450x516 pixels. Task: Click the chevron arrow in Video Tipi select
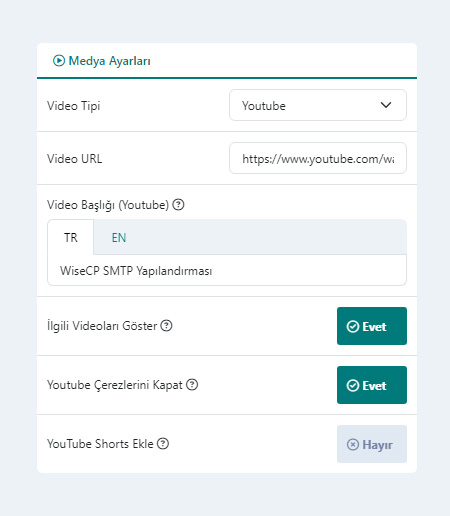pos(386,105)
